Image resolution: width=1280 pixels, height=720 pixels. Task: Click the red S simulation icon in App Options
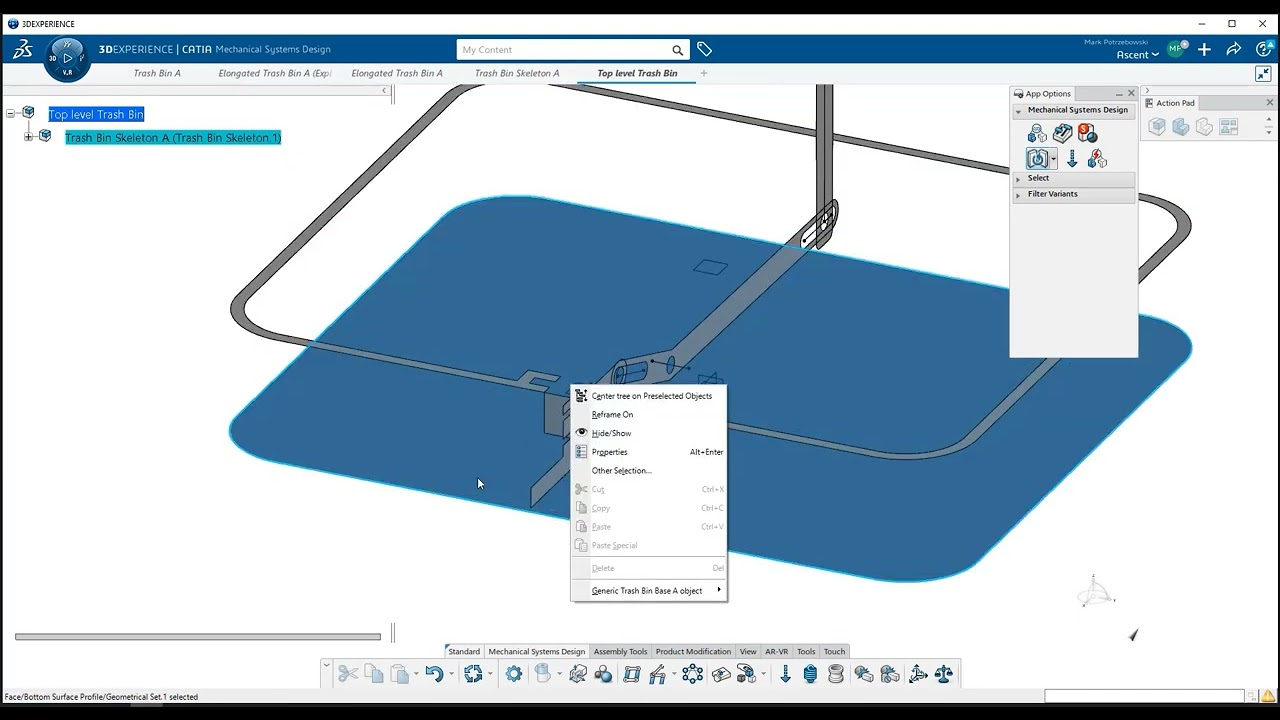1087,133
